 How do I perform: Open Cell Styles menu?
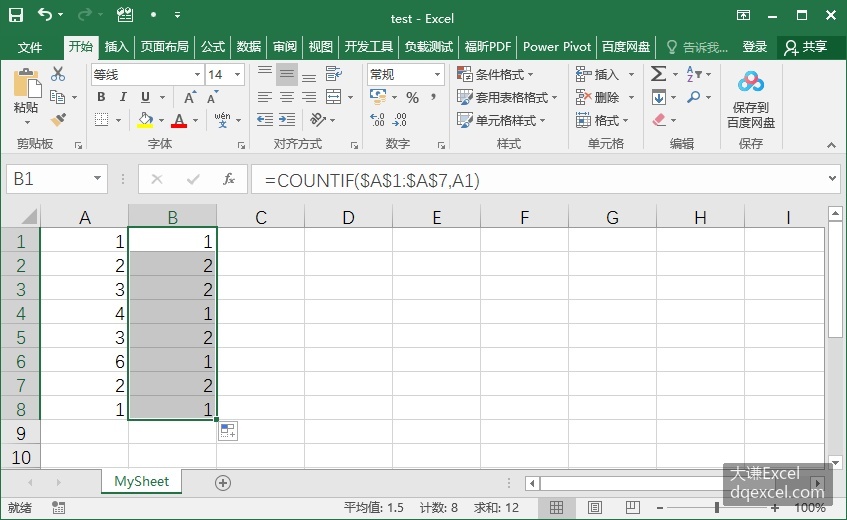(501, 120)
